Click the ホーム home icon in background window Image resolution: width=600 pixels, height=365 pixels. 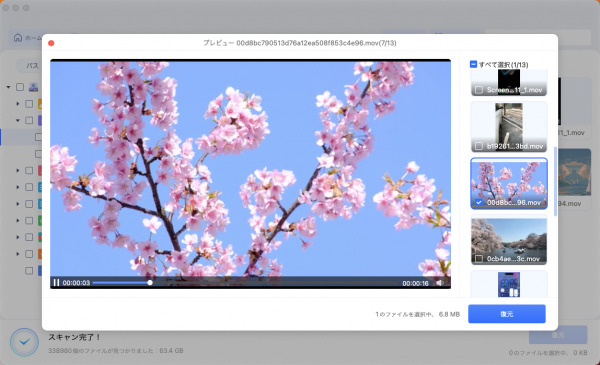point(18,37)
